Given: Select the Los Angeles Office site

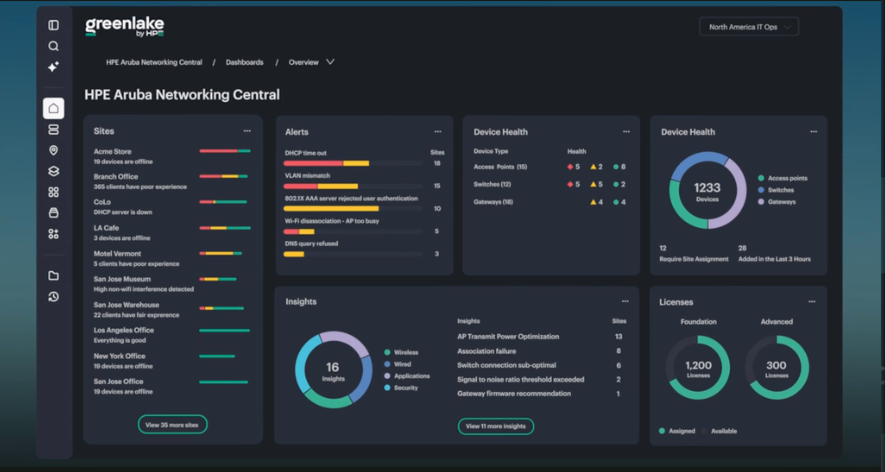Looking at the screenshot, I should [172, 335].
